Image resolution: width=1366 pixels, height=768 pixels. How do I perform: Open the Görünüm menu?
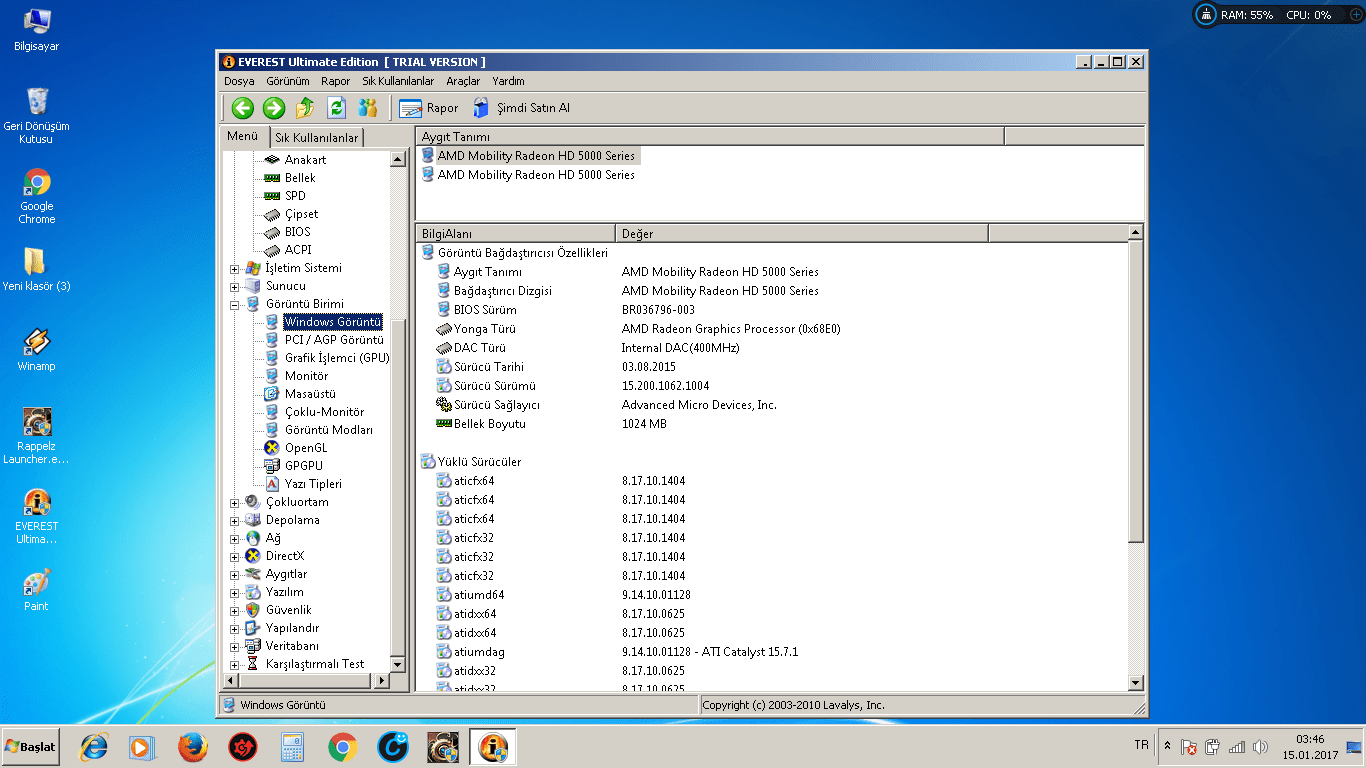tap(288, 81)
